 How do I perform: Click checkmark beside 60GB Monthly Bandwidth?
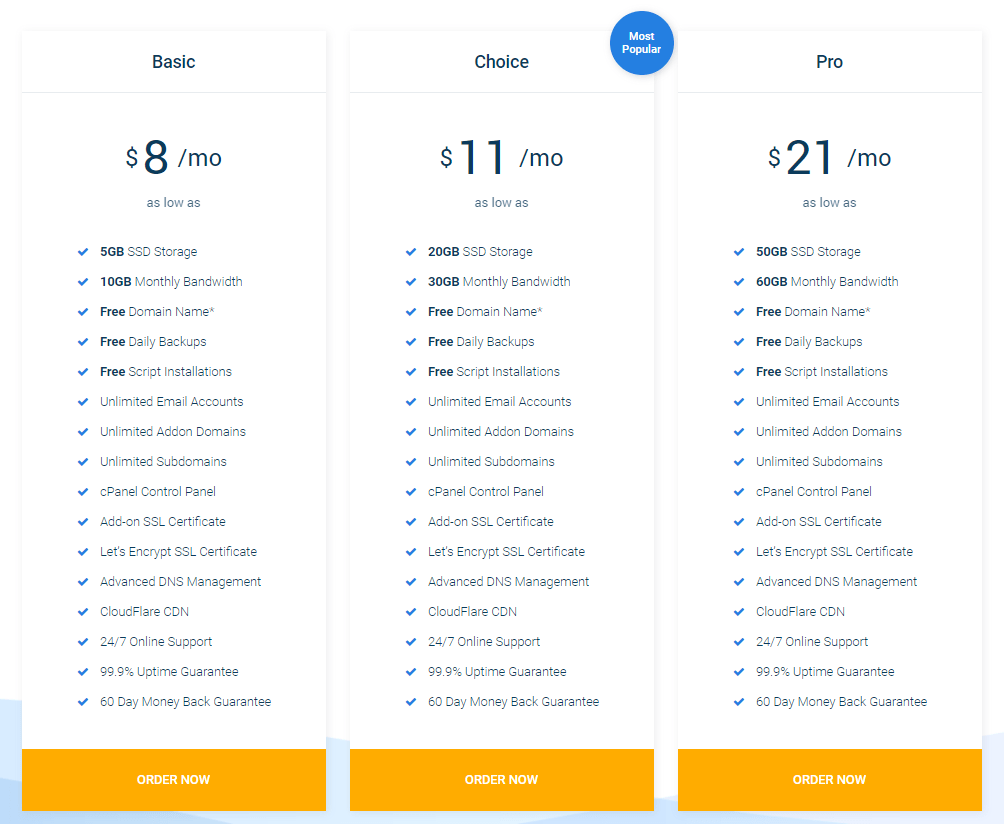pos(739,282)
